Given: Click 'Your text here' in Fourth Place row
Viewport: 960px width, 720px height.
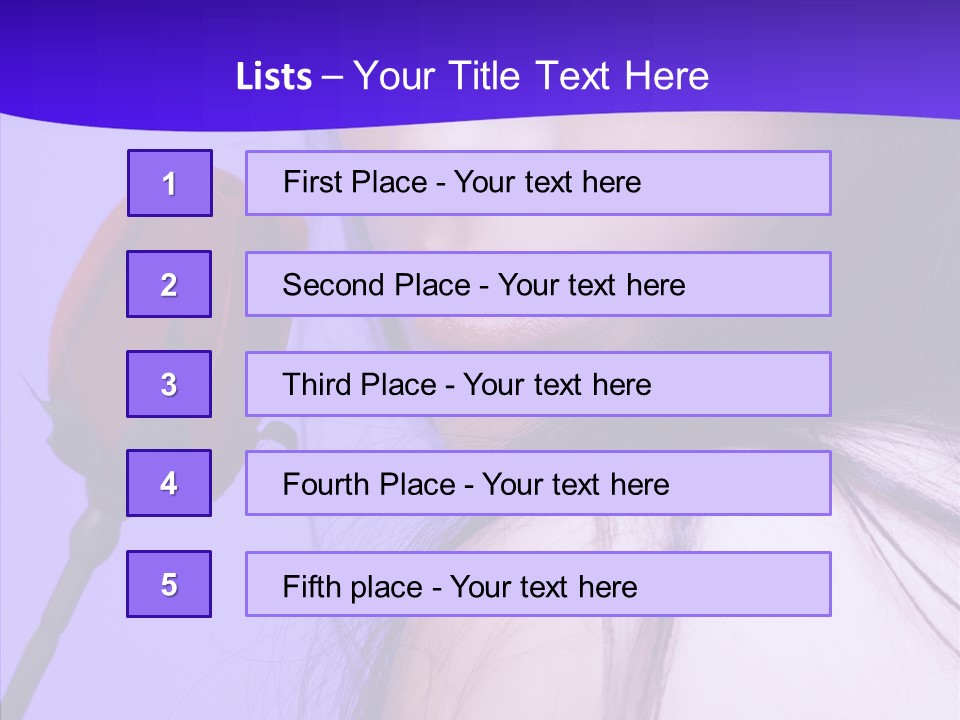Looking at the screenshot, I should pyautogui.click(x=576, y=485).
